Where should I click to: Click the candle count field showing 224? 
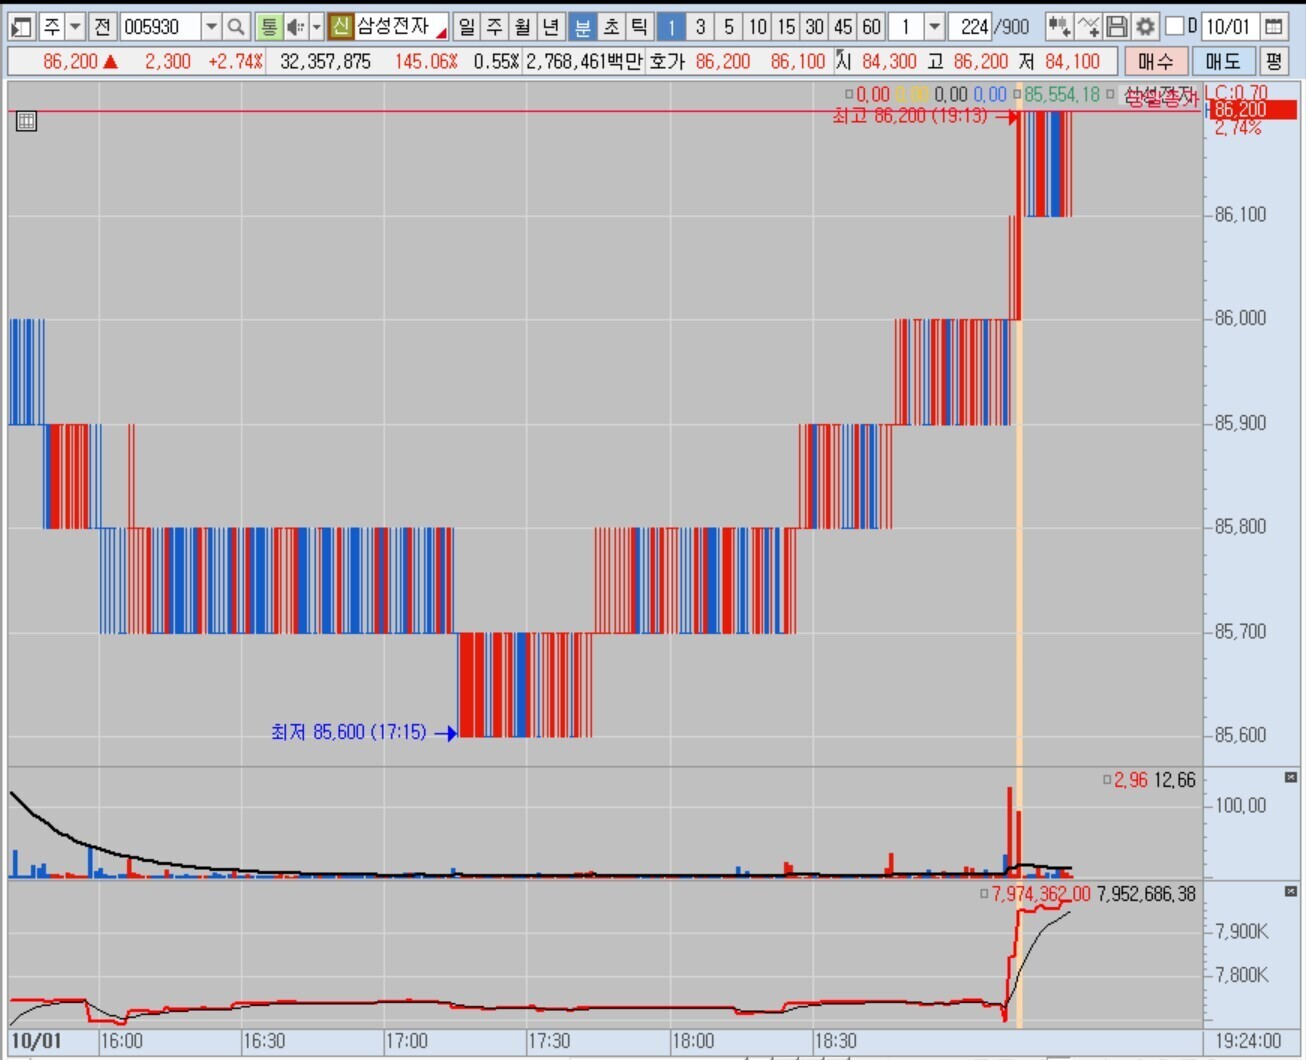[x=972, y=27]
